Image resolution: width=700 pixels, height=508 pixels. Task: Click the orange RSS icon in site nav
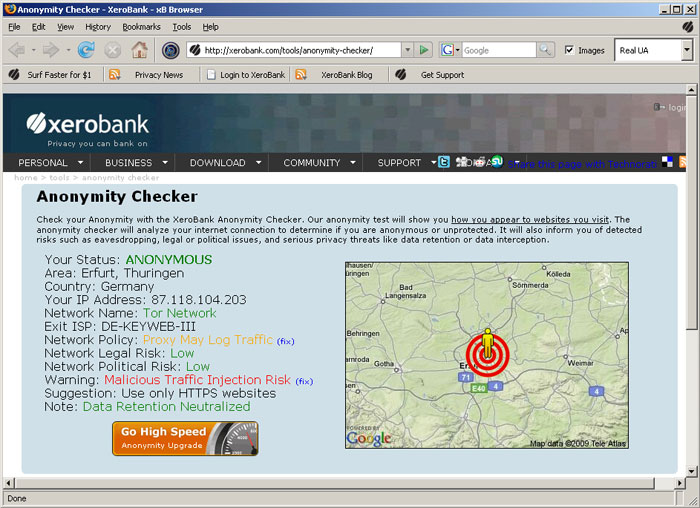coord(683,162)
